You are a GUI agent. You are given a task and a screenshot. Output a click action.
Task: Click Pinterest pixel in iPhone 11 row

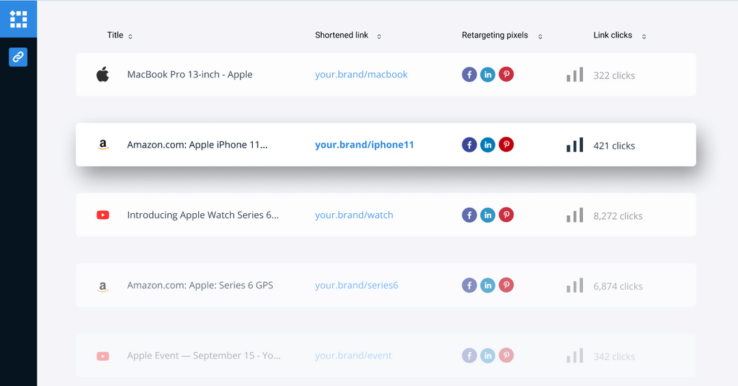pos(506,145)
